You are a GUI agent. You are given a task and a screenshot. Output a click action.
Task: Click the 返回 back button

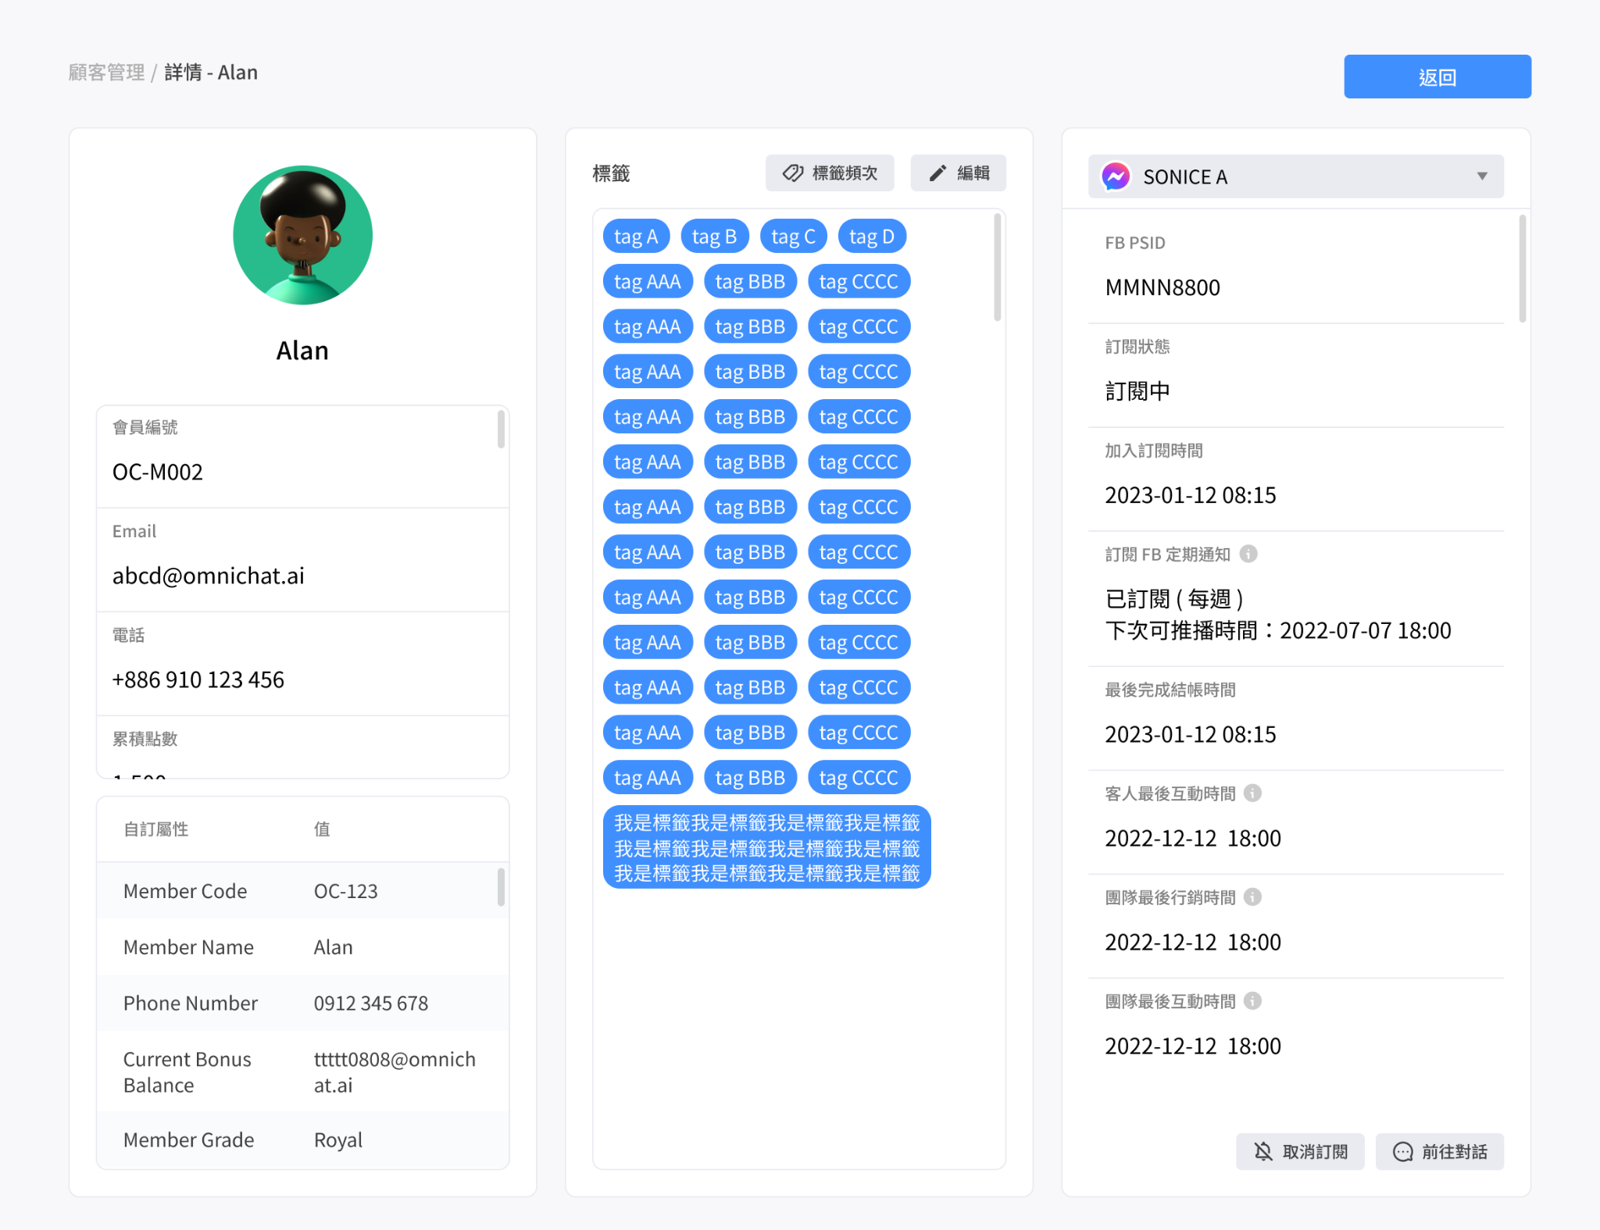(1437, 77)
